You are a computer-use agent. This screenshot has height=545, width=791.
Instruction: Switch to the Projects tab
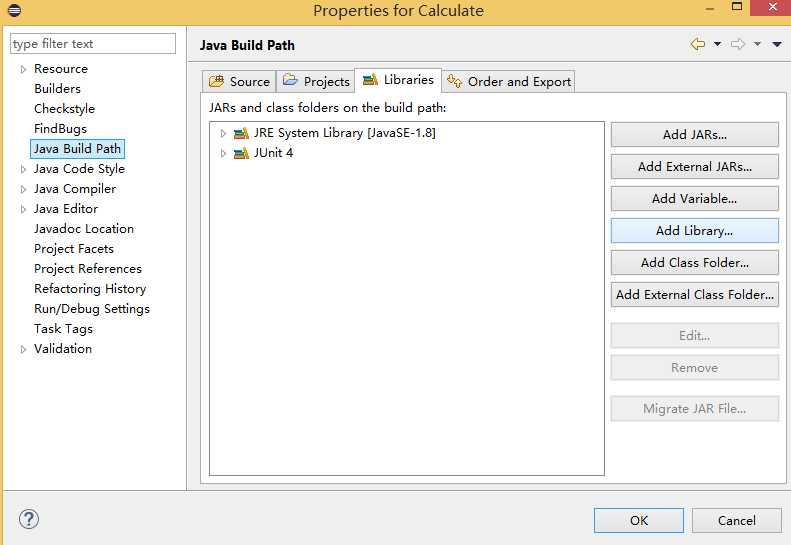point(316,81)
